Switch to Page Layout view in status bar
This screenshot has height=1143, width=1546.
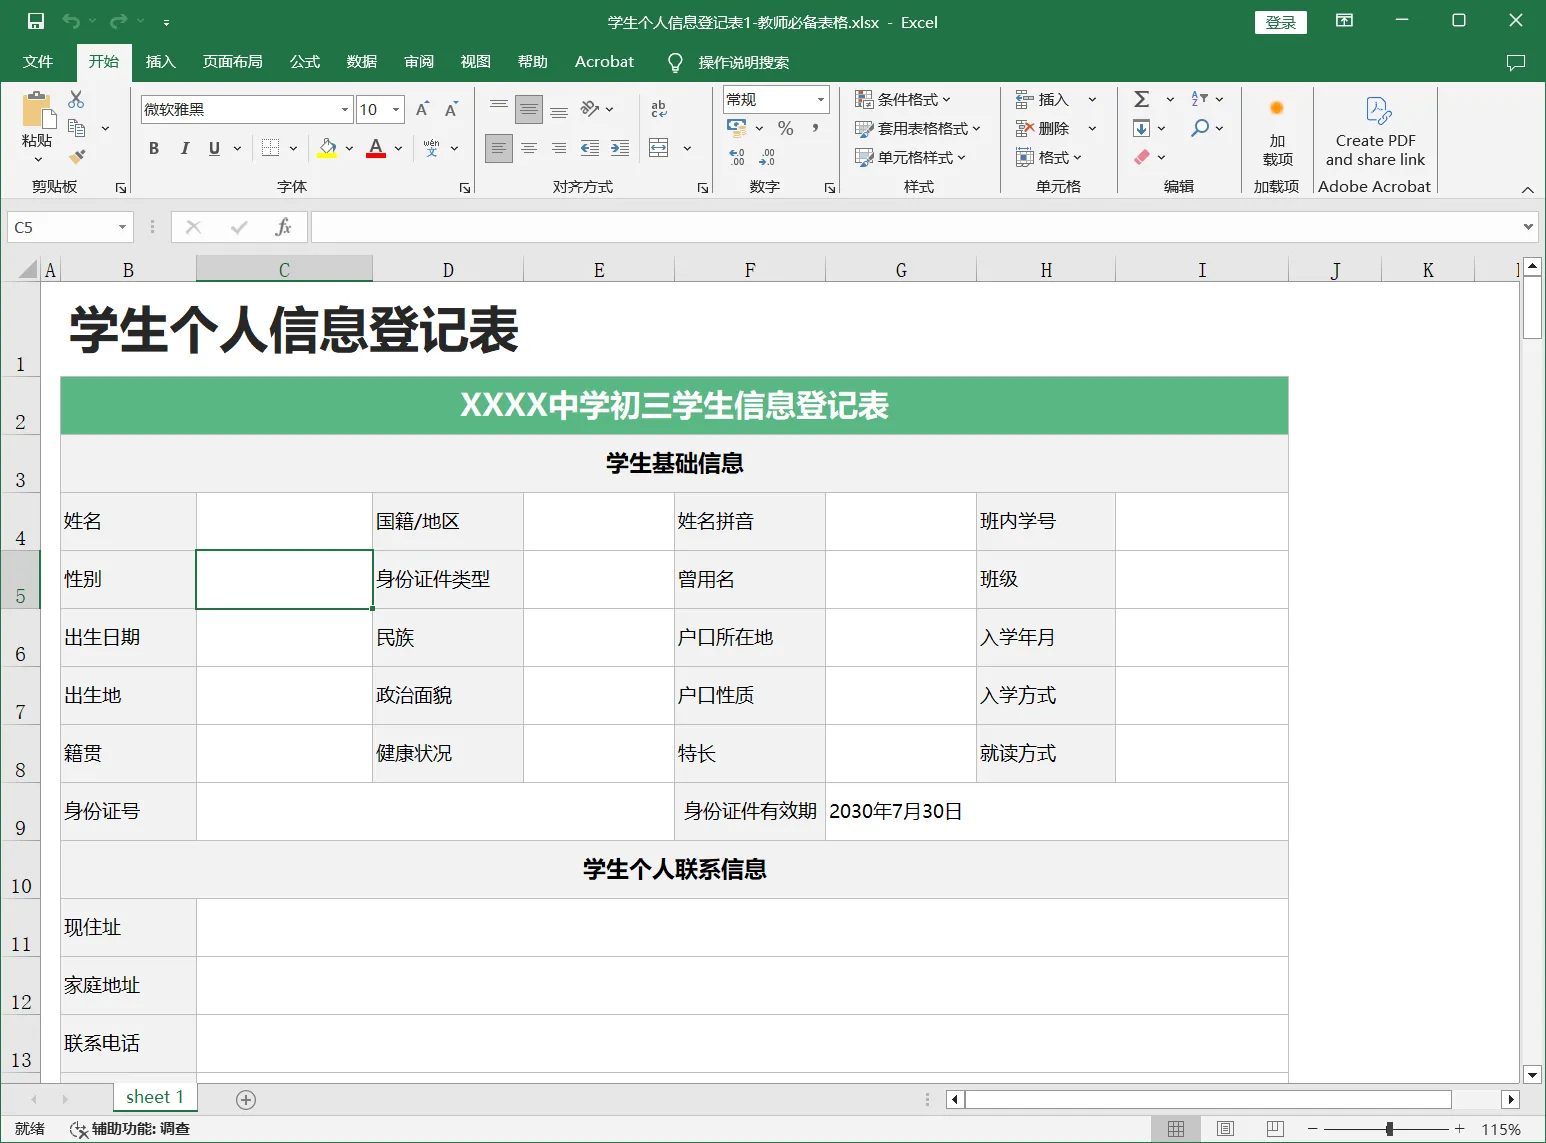pos(1225,1128)
